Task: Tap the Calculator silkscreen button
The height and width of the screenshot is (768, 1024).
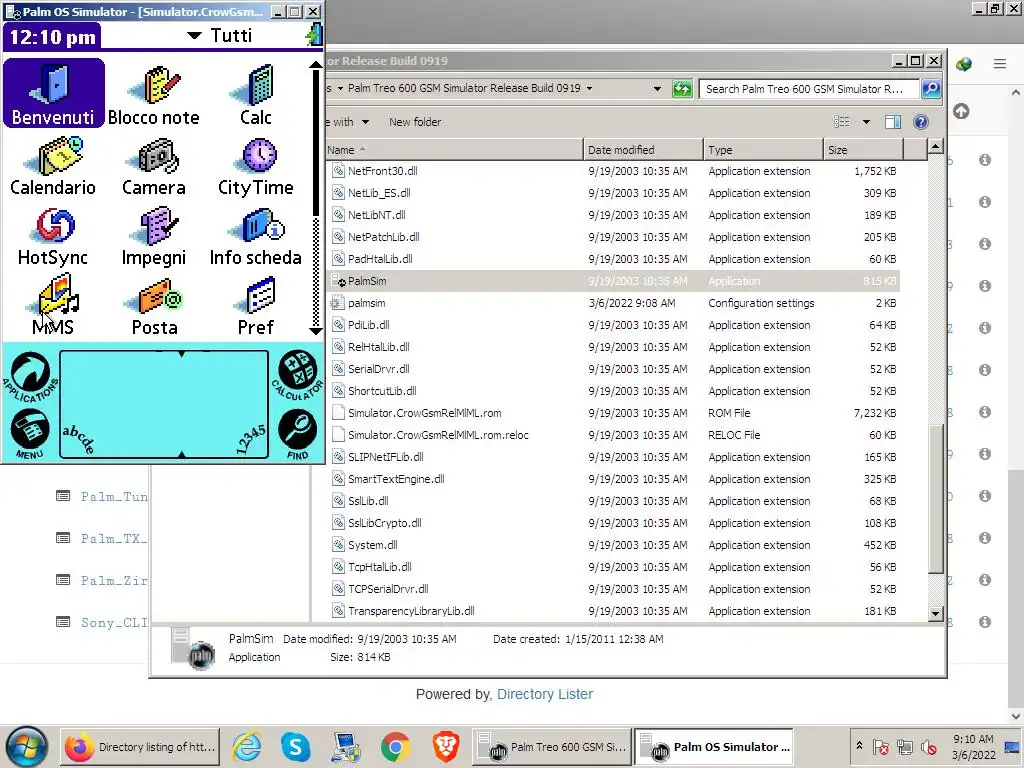Action: point(298,375)
